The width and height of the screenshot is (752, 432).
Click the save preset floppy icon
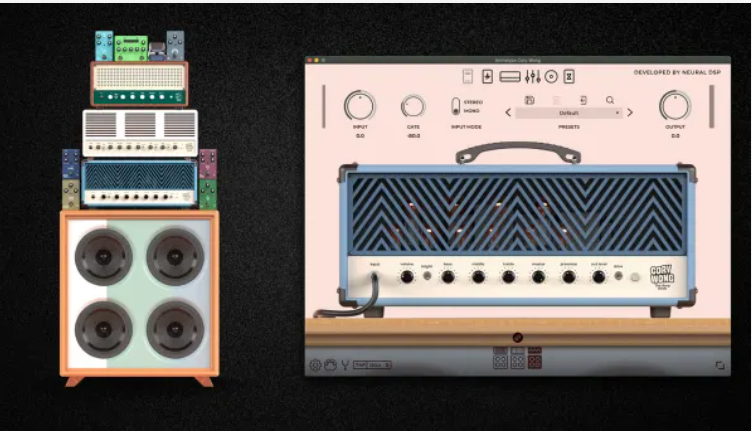(529, 100)
